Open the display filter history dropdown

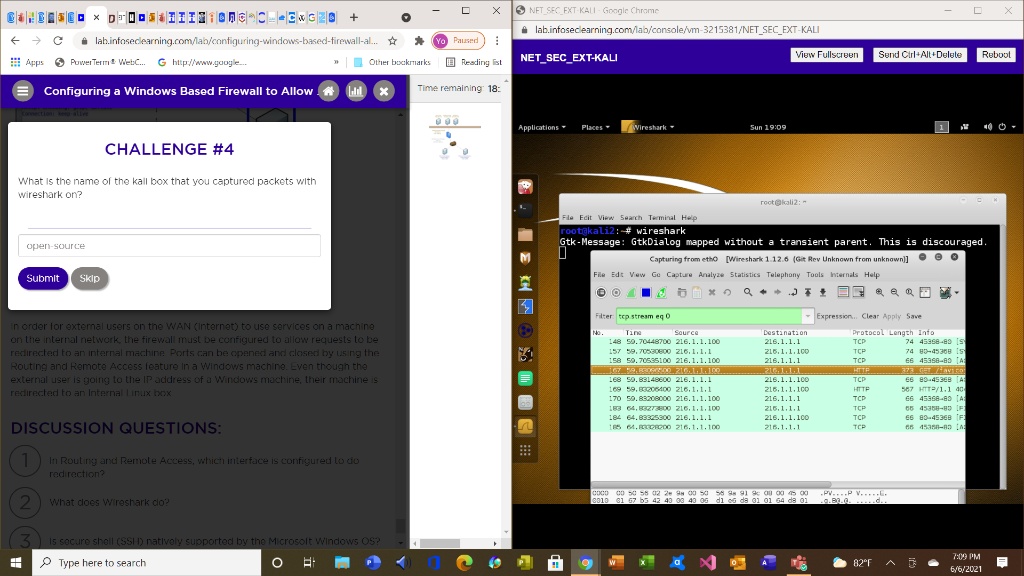(808, 316)
